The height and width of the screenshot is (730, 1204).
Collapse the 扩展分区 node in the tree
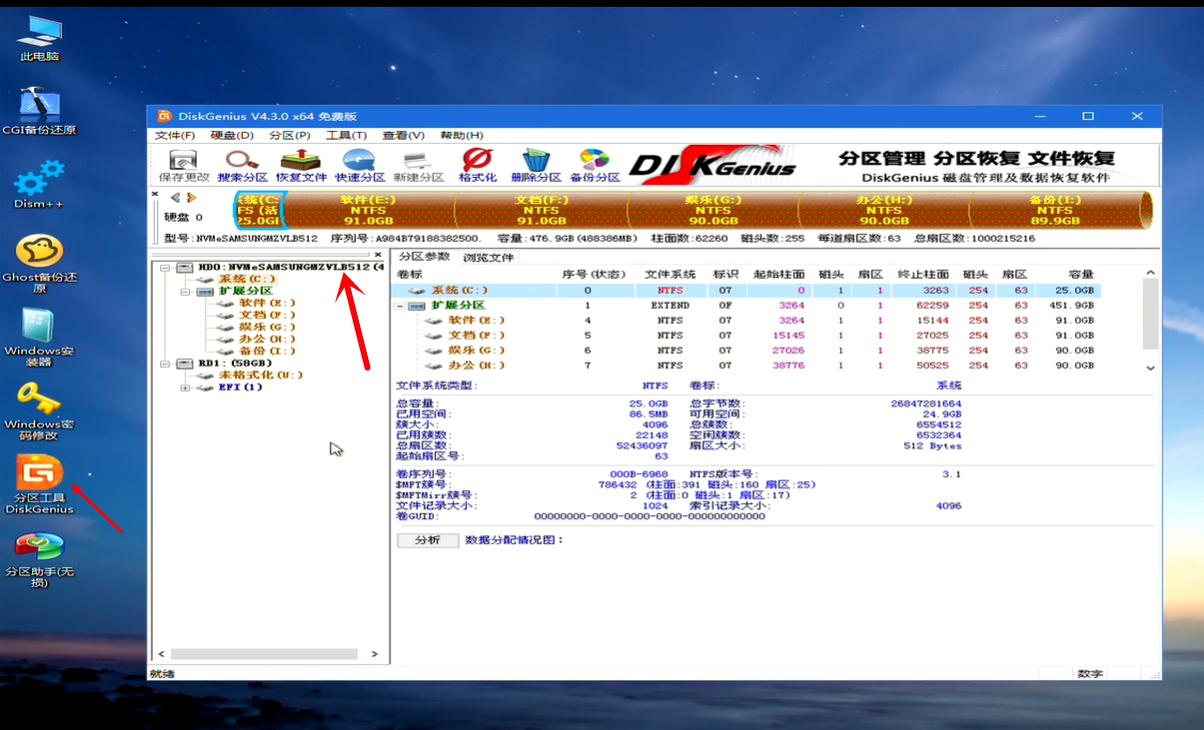(x=184, y=292)
